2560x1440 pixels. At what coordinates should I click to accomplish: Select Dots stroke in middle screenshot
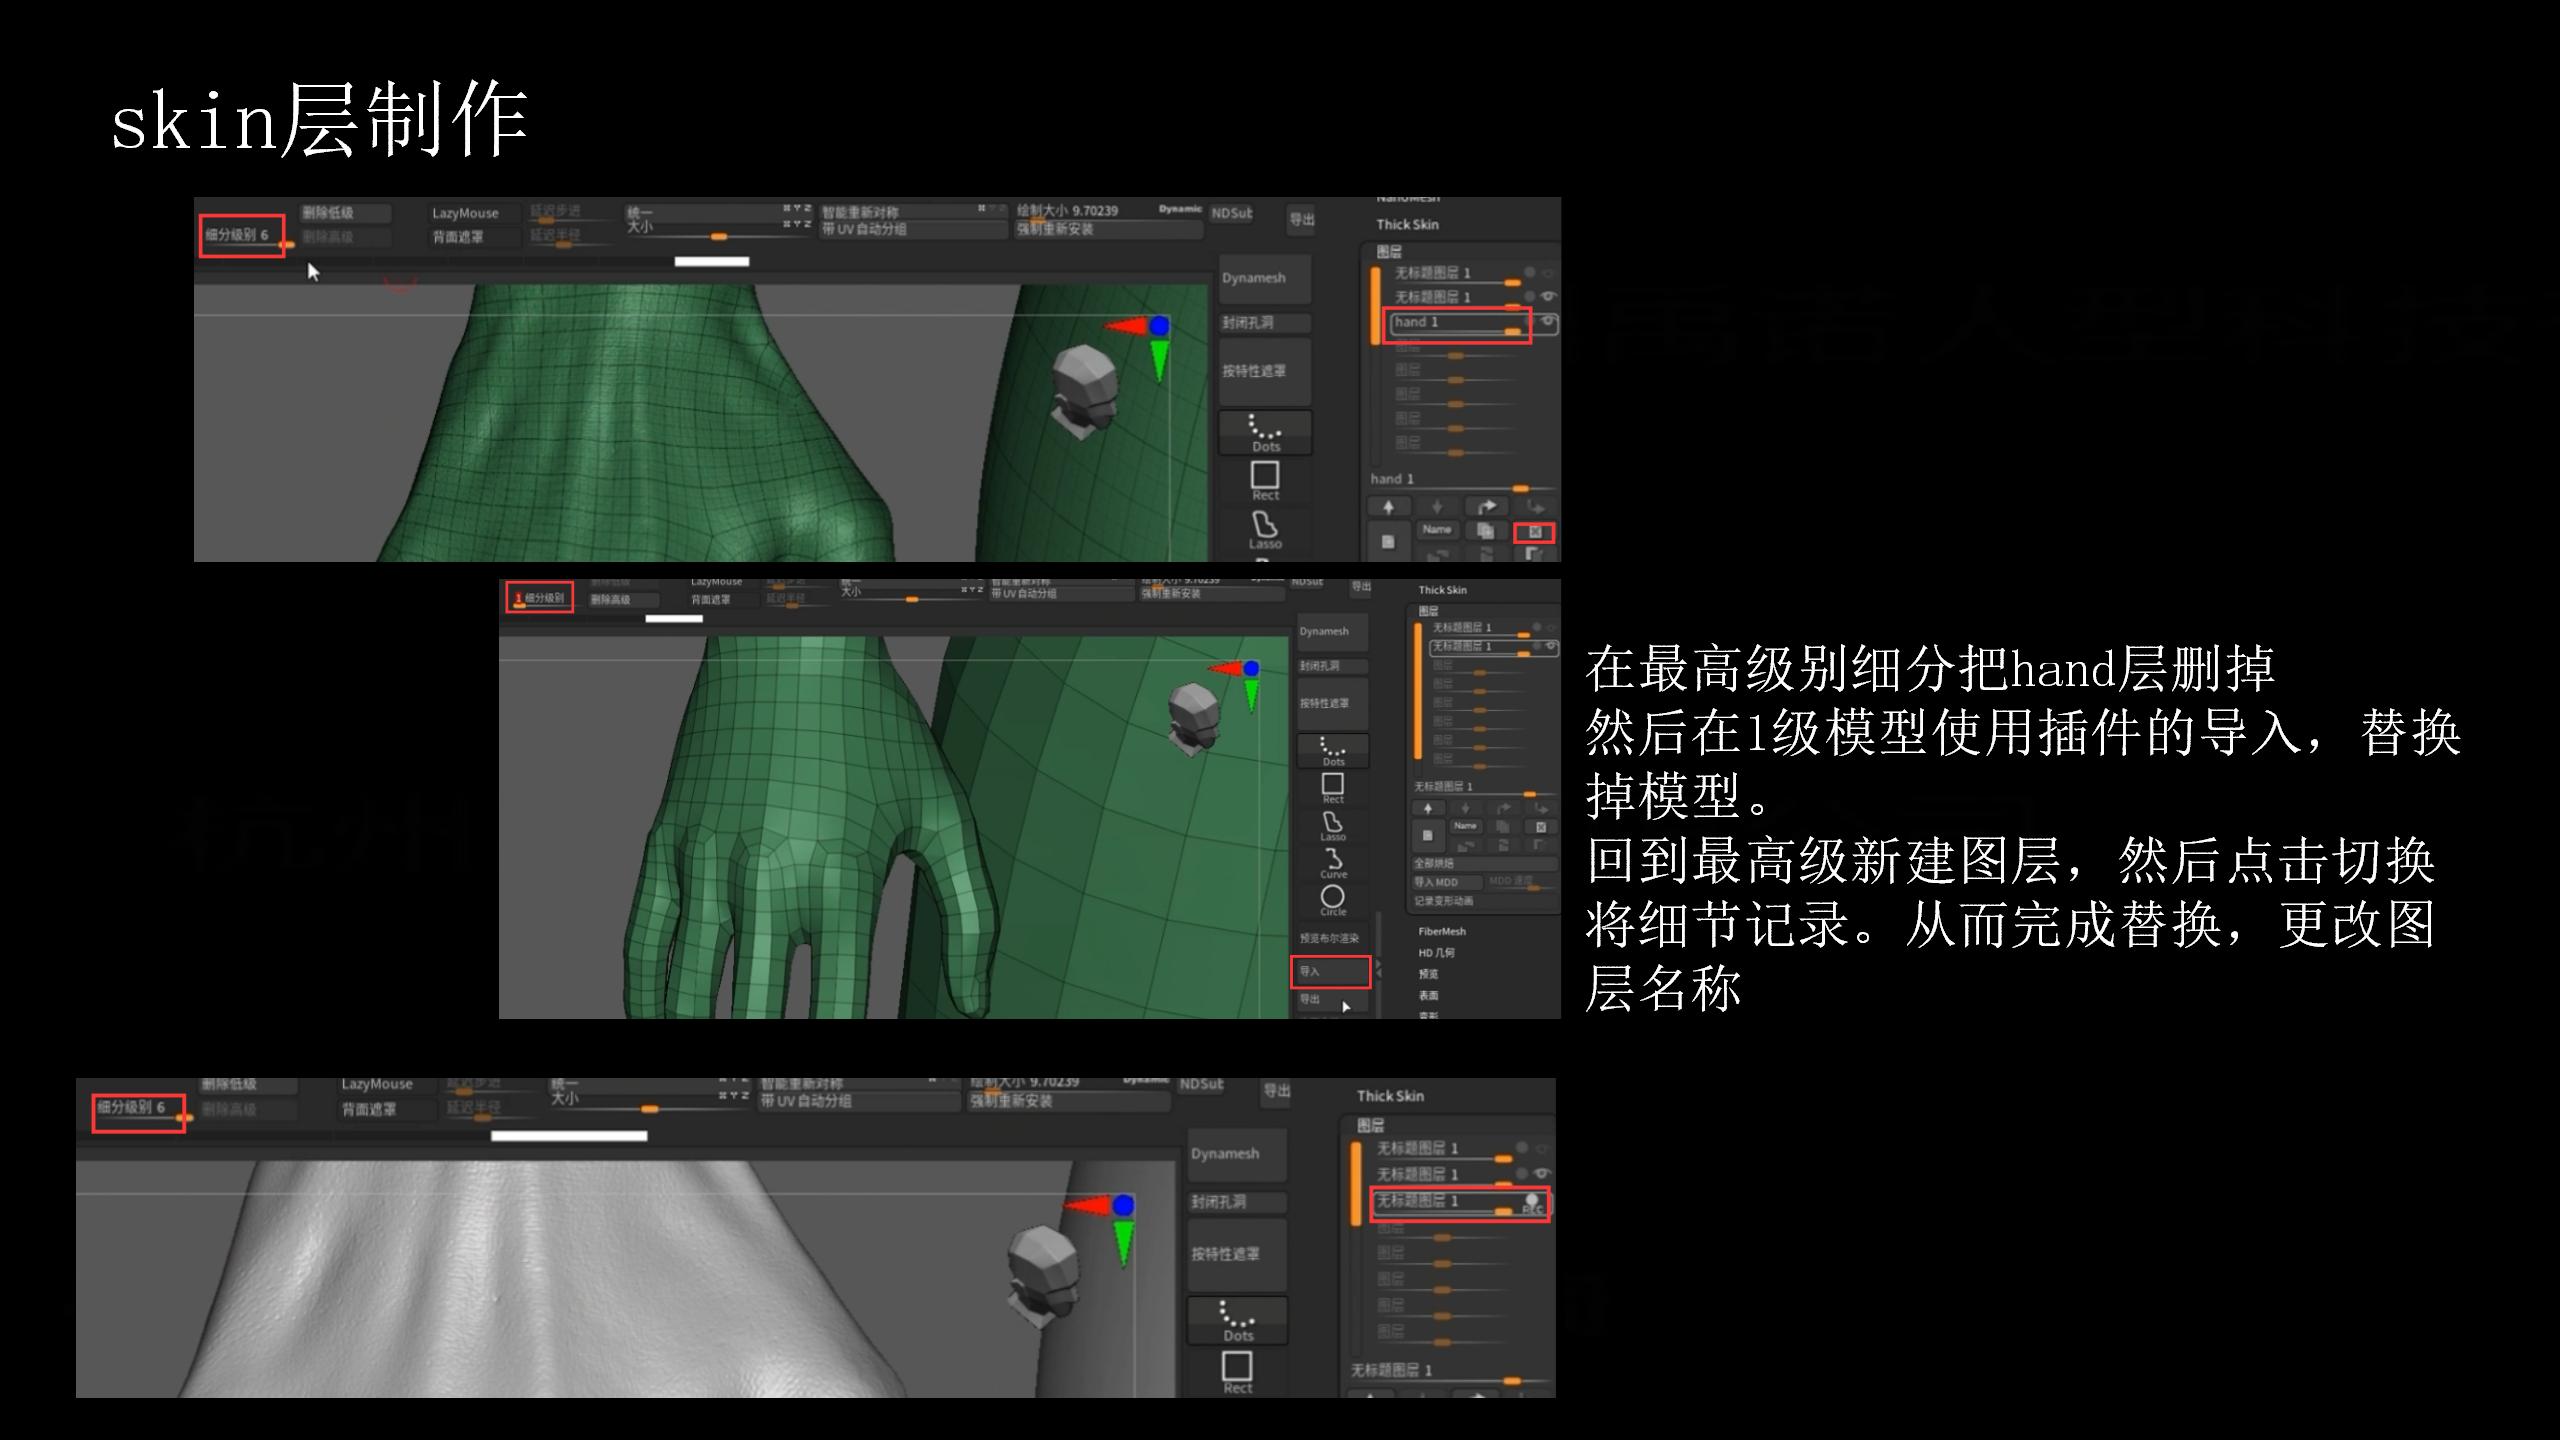[1333, 751]
